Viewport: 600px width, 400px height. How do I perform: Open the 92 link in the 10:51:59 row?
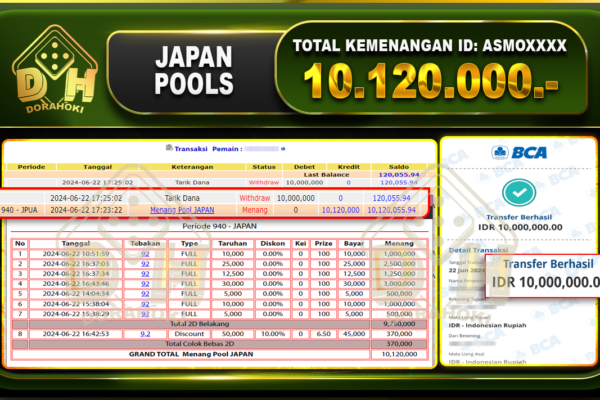pos(145,254)
